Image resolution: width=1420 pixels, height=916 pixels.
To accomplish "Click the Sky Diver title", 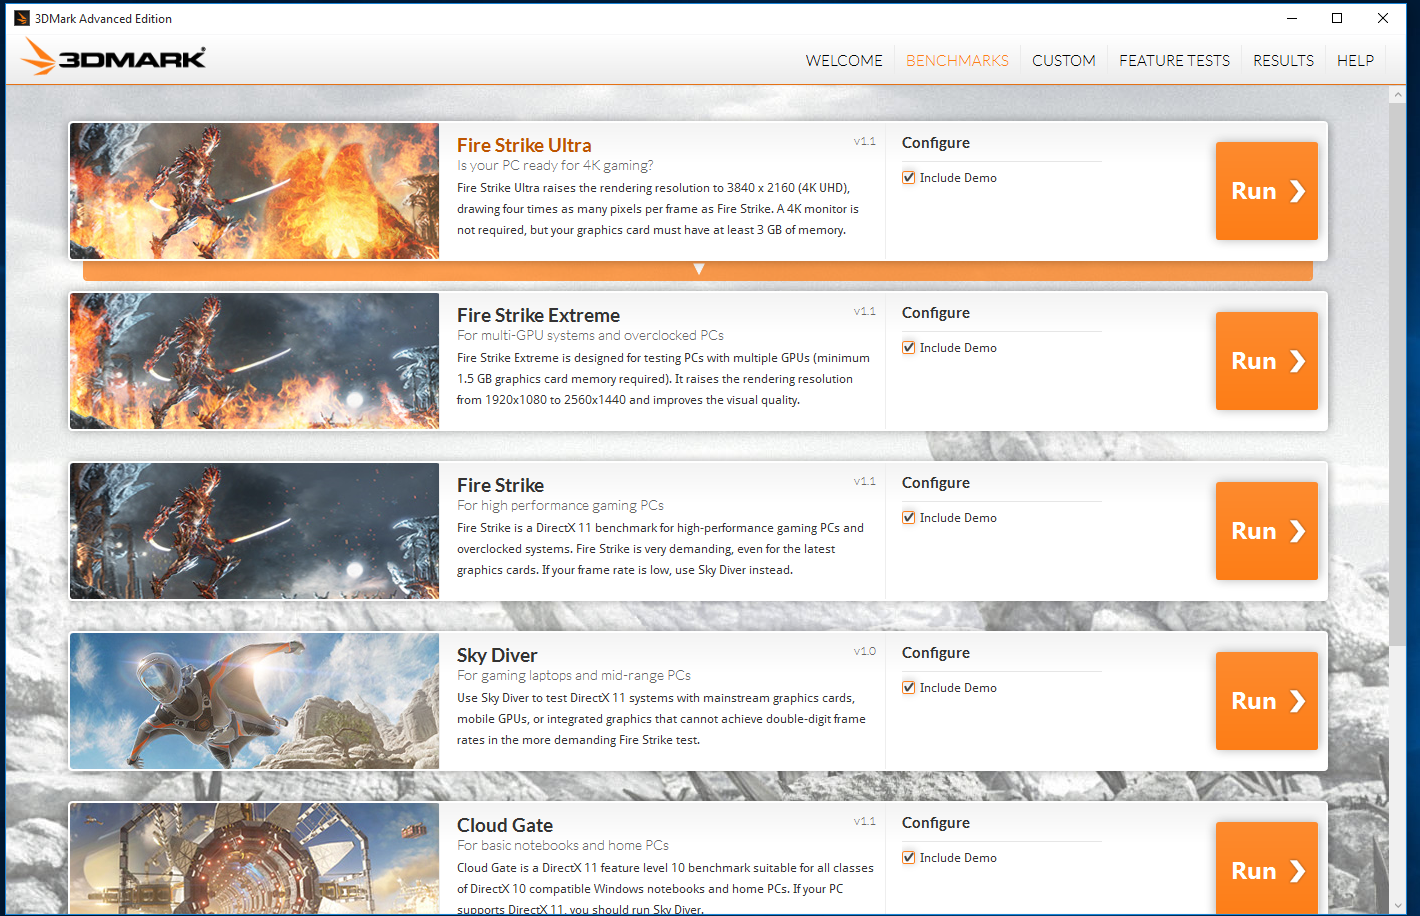I will (x=497, y=655).
